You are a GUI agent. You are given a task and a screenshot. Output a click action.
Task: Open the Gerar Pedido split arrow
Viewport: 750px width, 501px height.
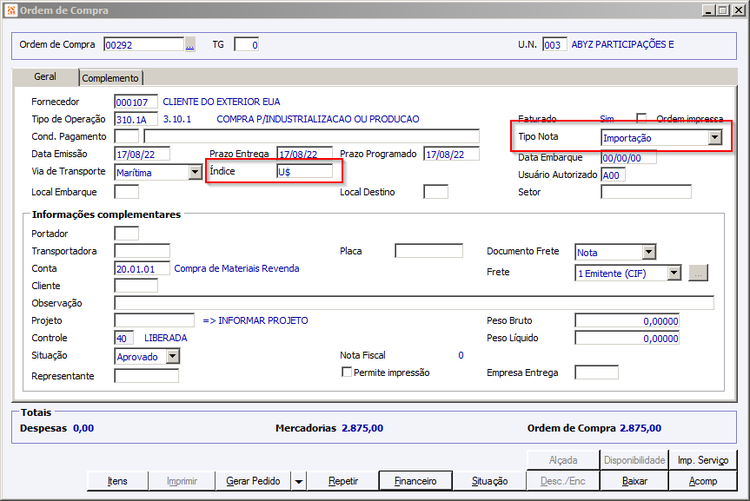point(298,481)
